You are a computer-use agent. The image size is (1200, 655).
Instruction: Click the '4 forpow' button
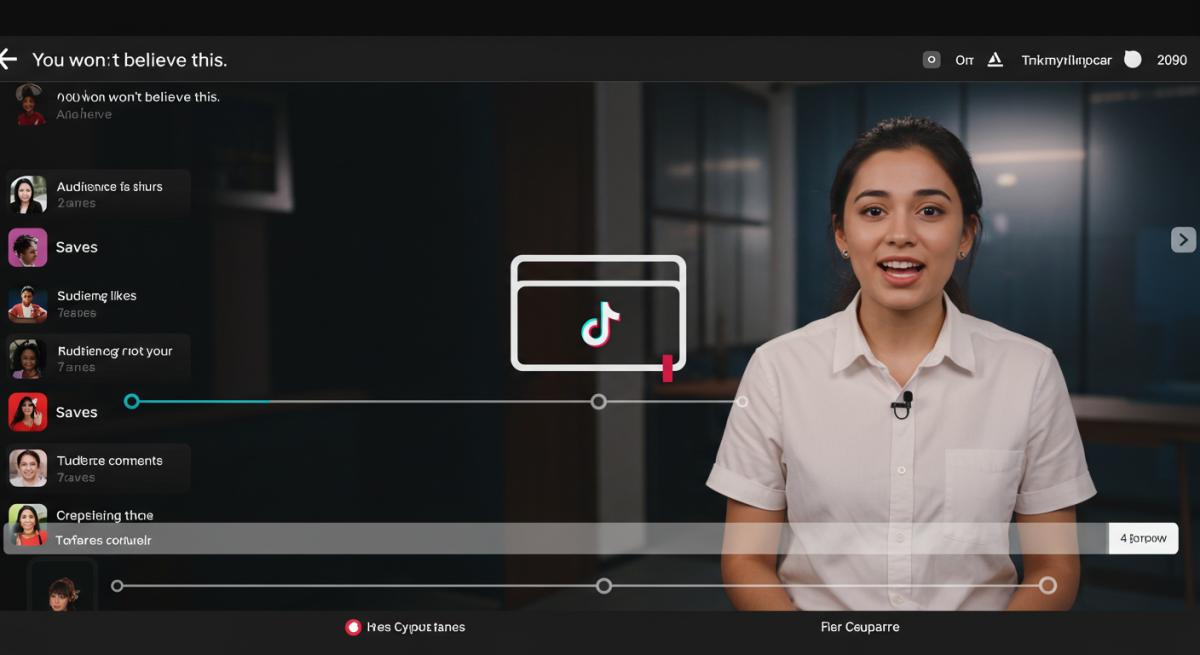[x=1143, y=538]
